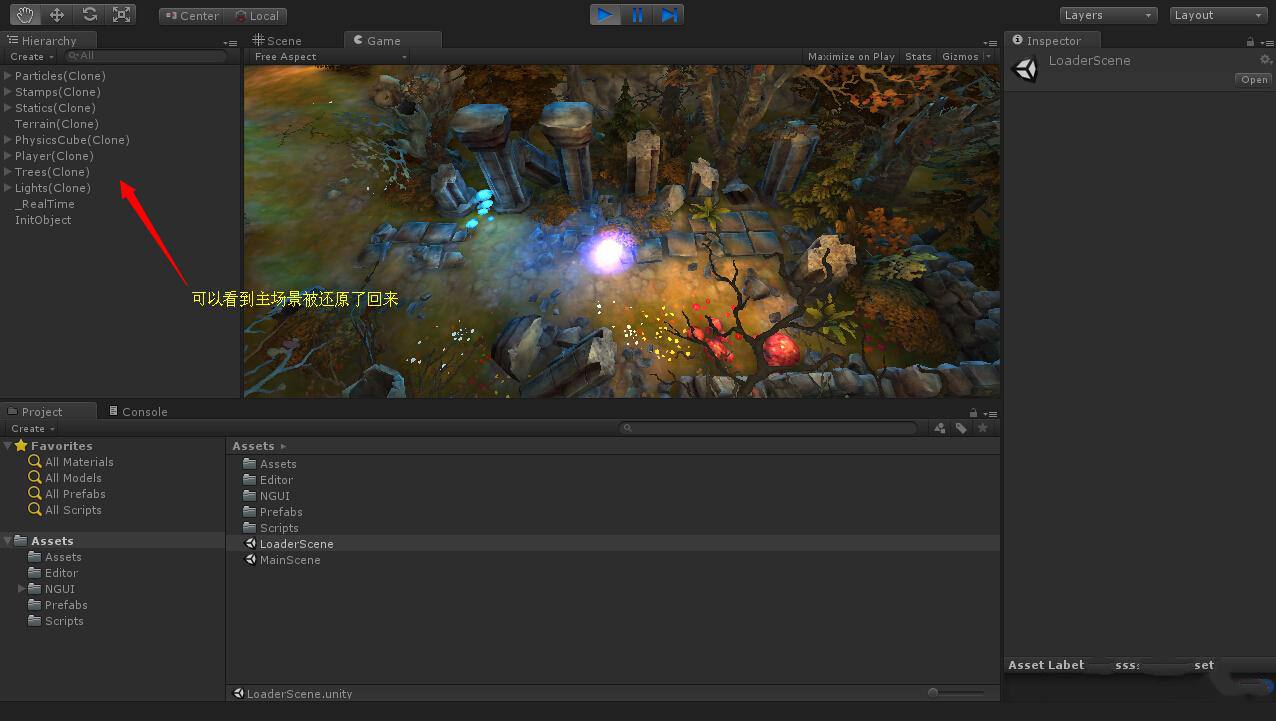Screen dimensions: 1276x721
Task: Switch to the Hierarchy tab
Action: 48,40
